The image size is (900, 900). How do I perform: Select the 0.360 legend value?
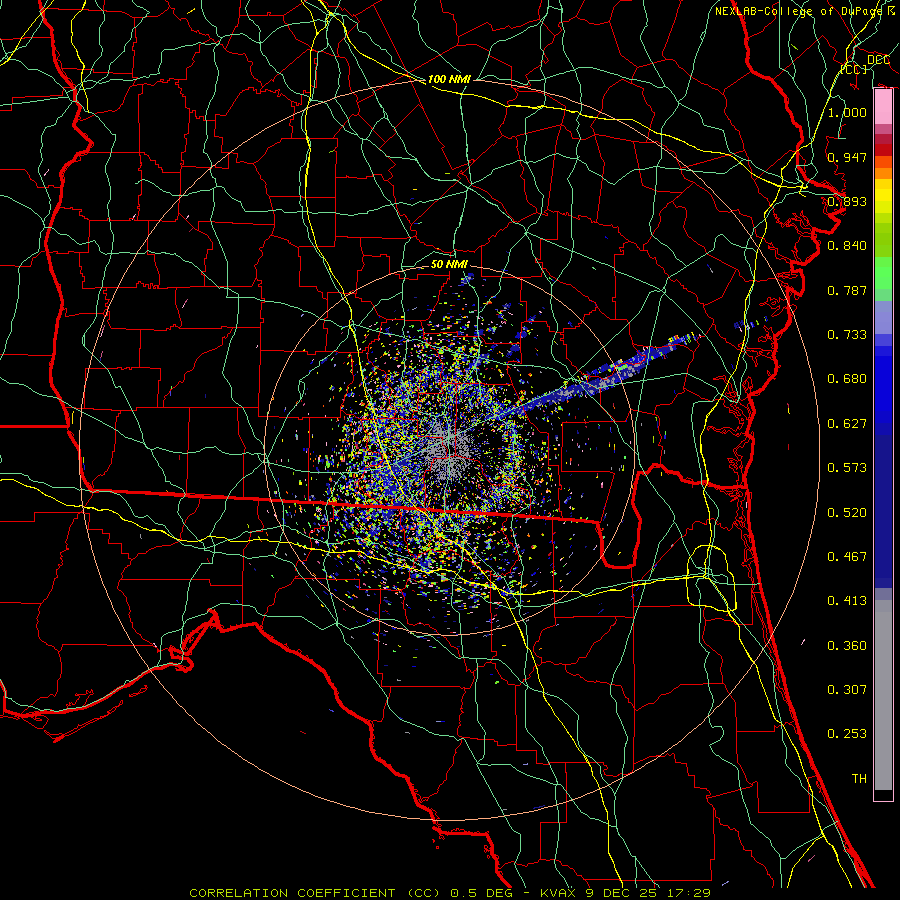(x=847, y=646)
